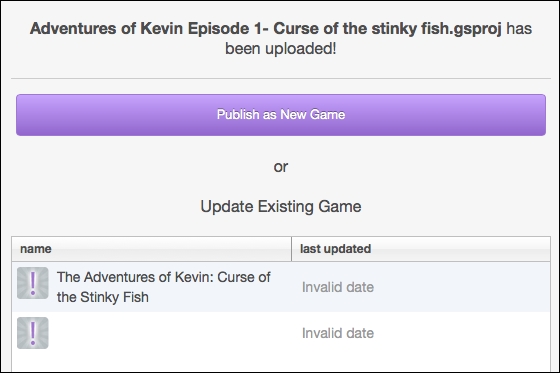Click the exclamation icon beside the Adventures of Kevin game

point(32,283)
